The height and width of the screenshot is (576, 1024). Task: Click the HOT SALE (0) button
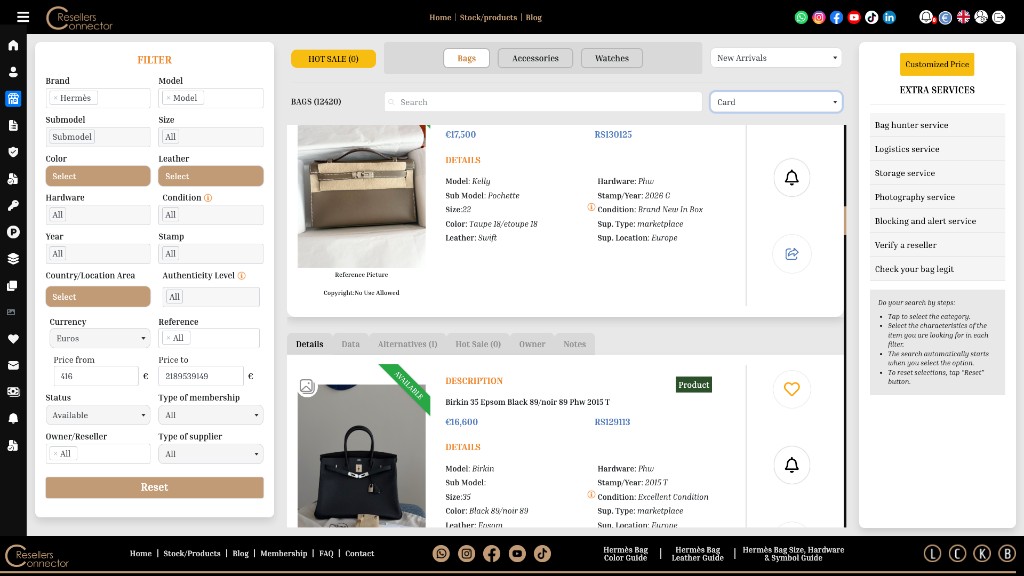333,59
